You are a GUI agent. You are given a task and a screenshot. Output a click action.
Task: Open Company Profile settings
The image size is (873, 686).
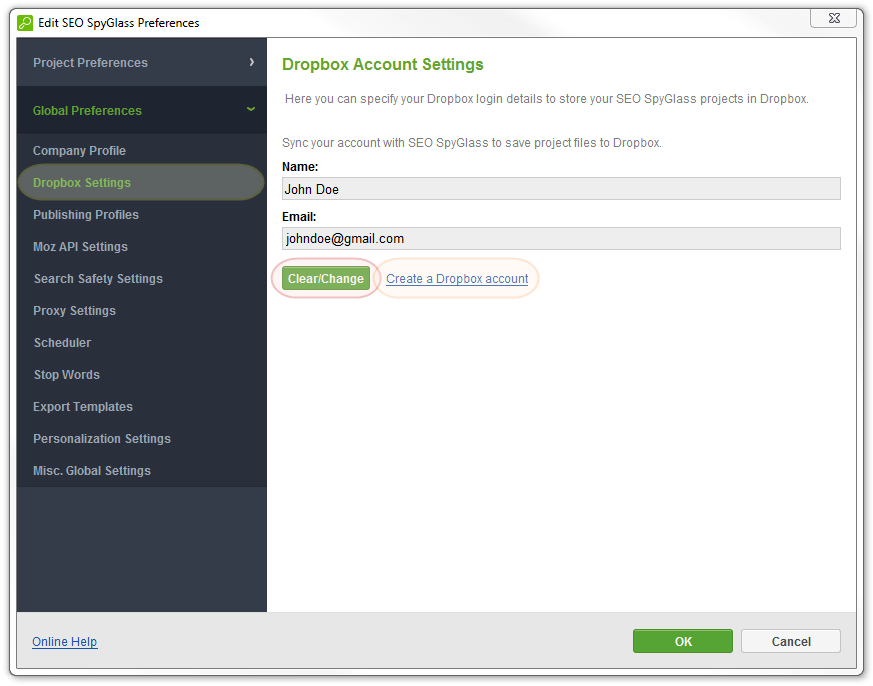point(79,151)
